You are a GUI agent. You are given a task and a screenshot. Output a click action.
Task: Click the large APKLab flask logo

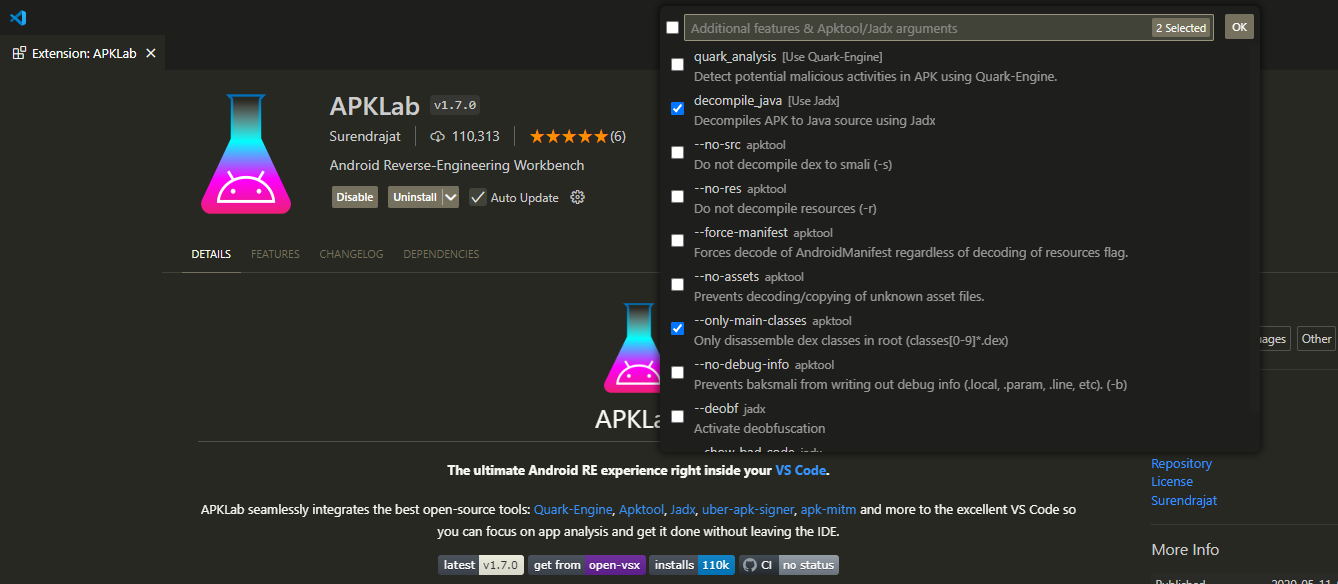point(246,154)
